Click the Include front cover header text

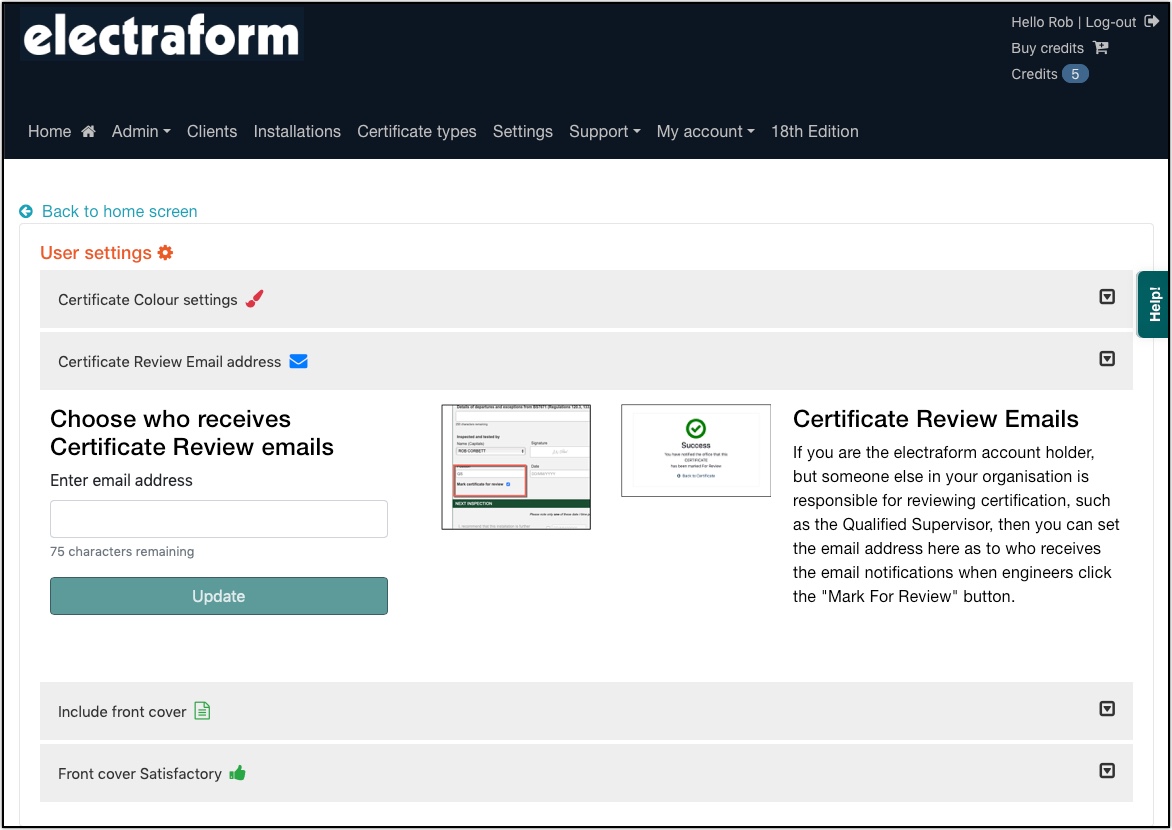tap(122, 712)
